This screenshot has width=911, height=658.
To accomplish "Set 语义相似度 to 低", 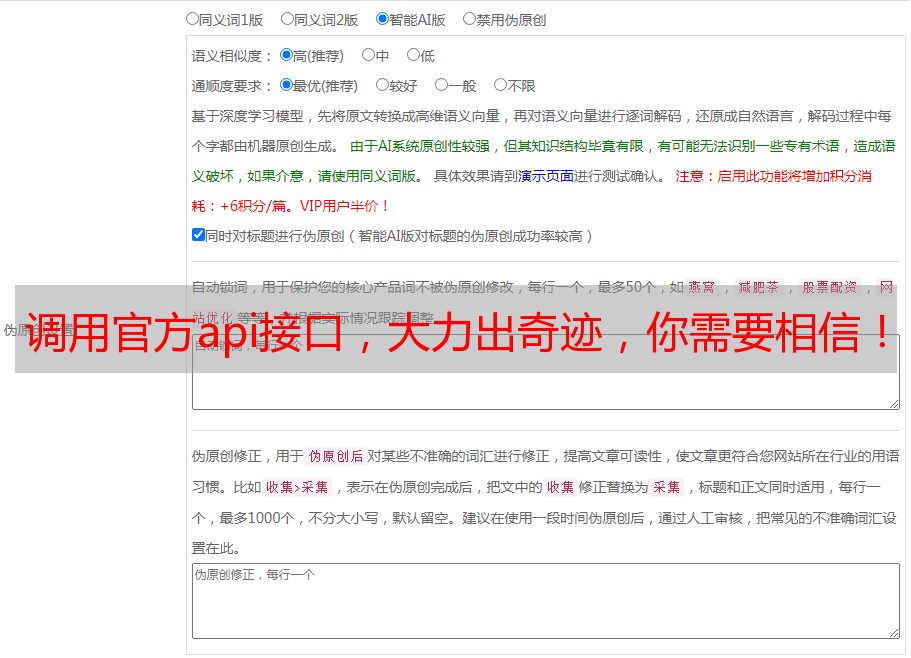I will click(413, 55).
